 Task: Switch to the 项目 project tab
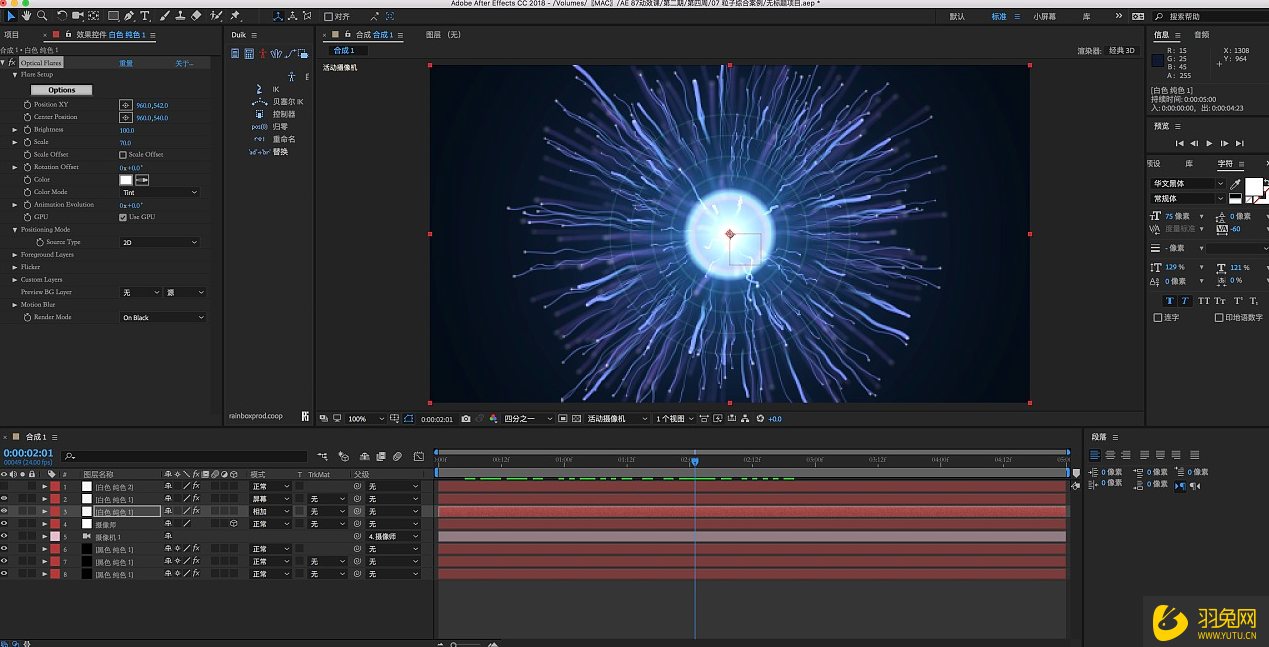tap(12, 35)
